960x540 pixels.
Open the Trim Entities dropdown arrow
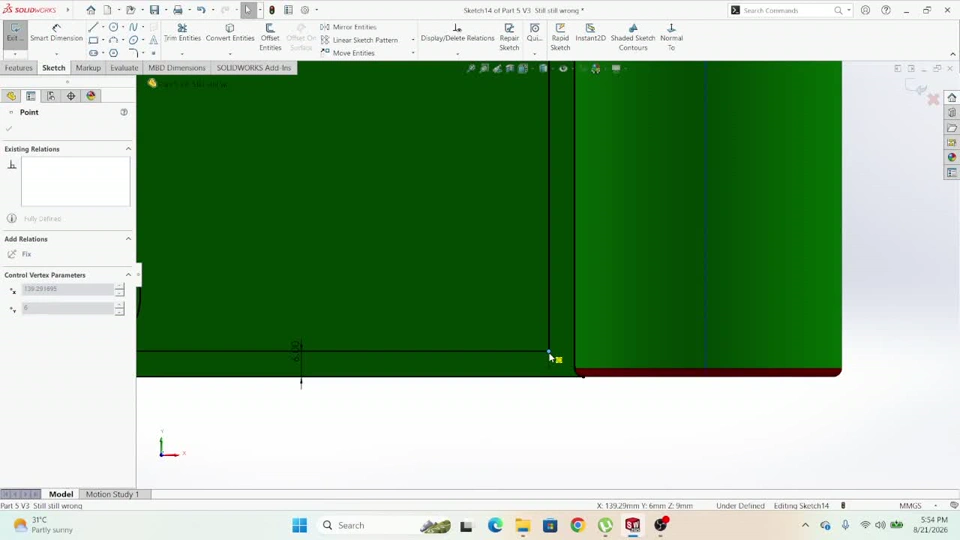[182, 54]
